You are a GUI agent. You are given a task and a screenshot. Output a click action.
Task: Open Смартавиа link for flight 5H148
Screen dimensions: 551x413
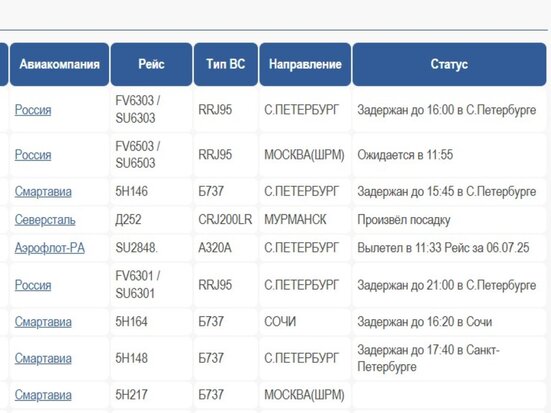[43, 358]
